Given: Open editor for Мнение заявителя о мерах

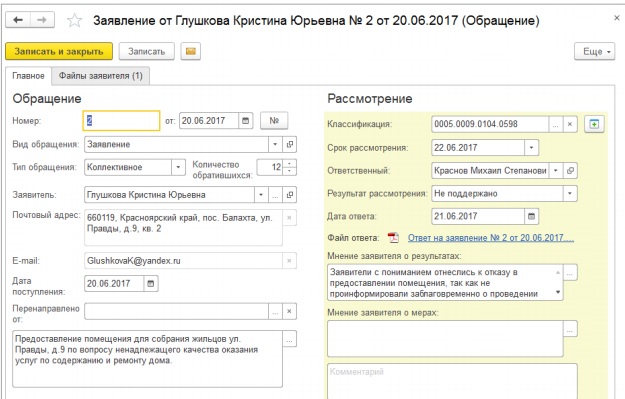Looking at the screenshot, I should (x=570, y=329).
